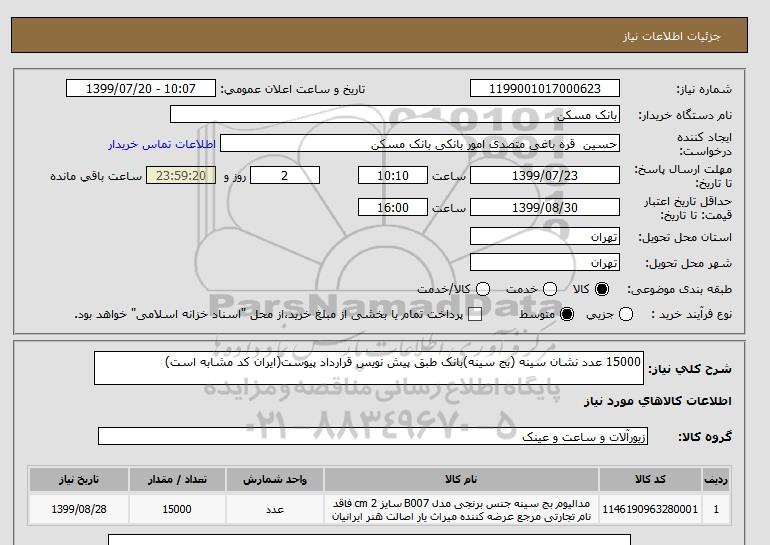Click the remaining time field 23:59:20
The width and height of the screenshot is (770, 545).
(x=181, y=175)
